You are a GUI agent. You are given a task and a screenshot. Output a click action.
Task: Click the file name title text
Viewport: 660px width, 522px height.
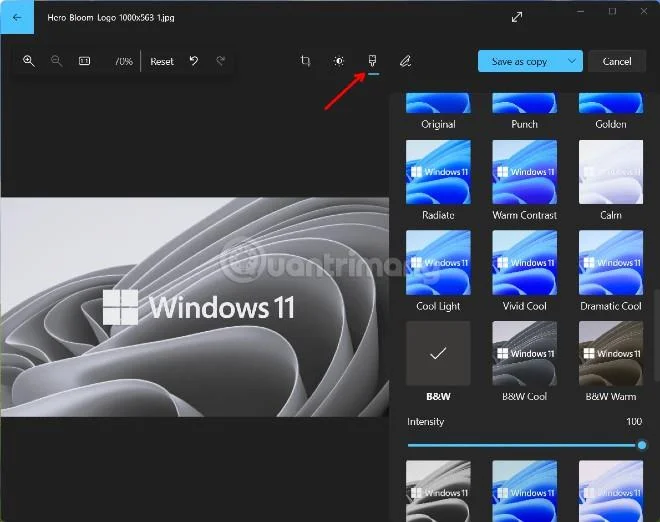(111, 18)
